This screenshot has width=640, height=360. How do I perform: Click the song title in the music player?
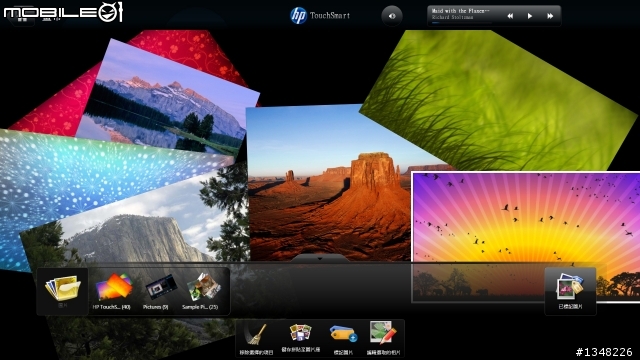click(460, 11)
